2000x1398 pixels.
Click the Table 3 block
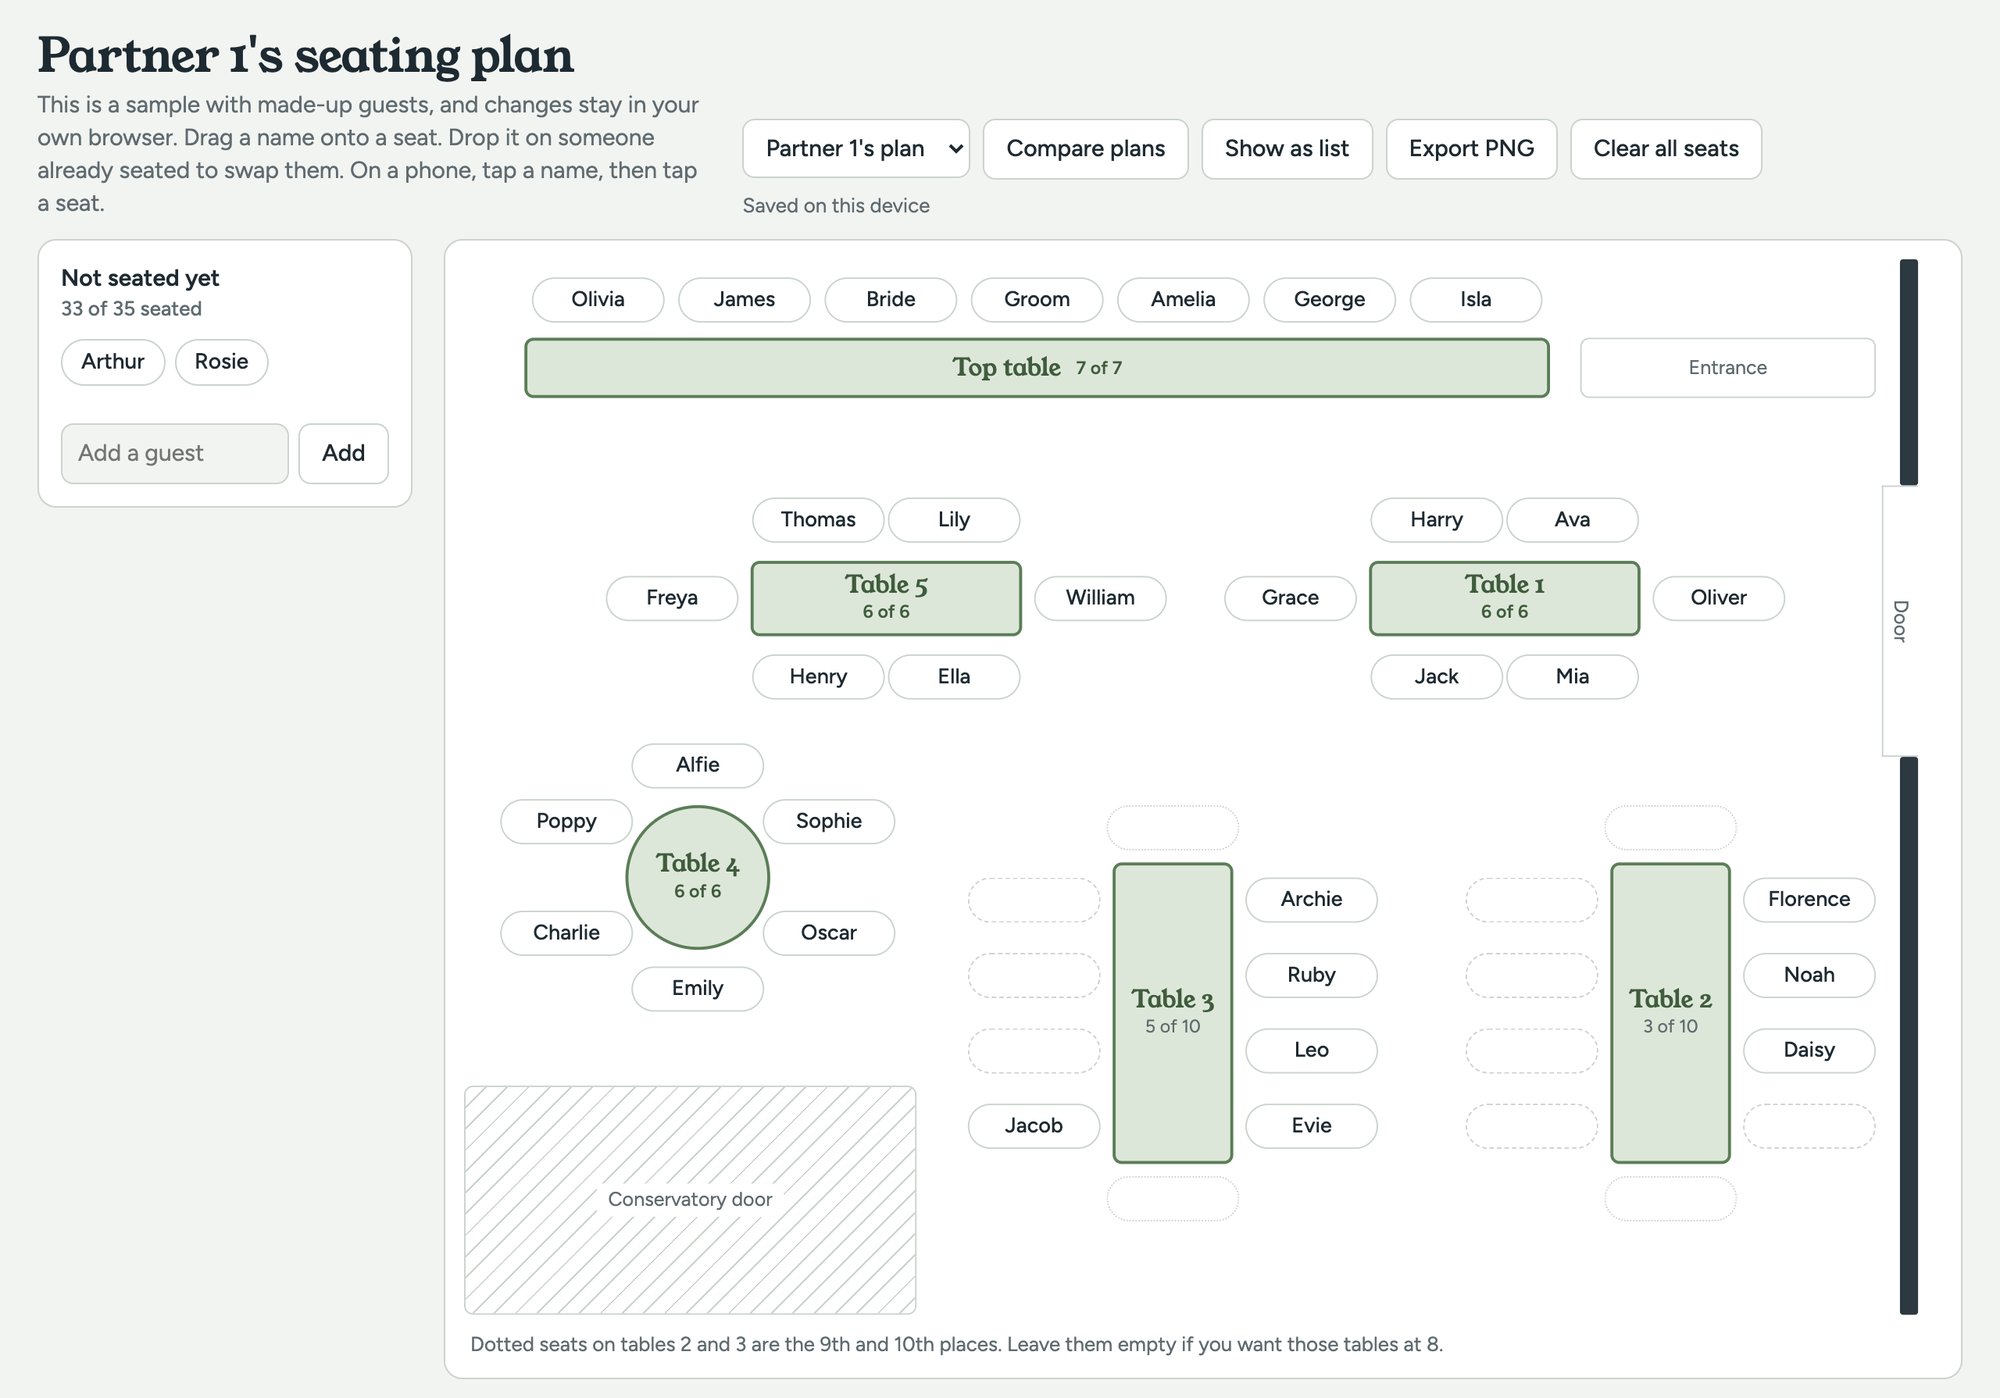1172,1013
